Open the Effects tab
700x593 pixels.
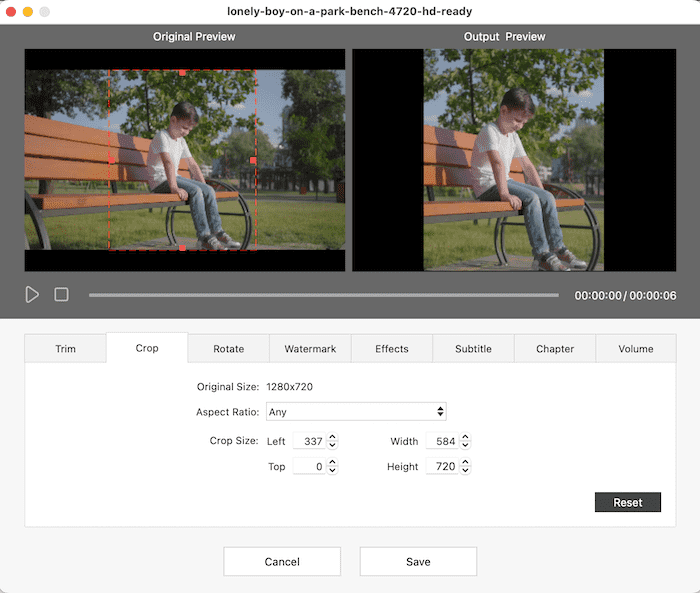[x=392, y=349]
